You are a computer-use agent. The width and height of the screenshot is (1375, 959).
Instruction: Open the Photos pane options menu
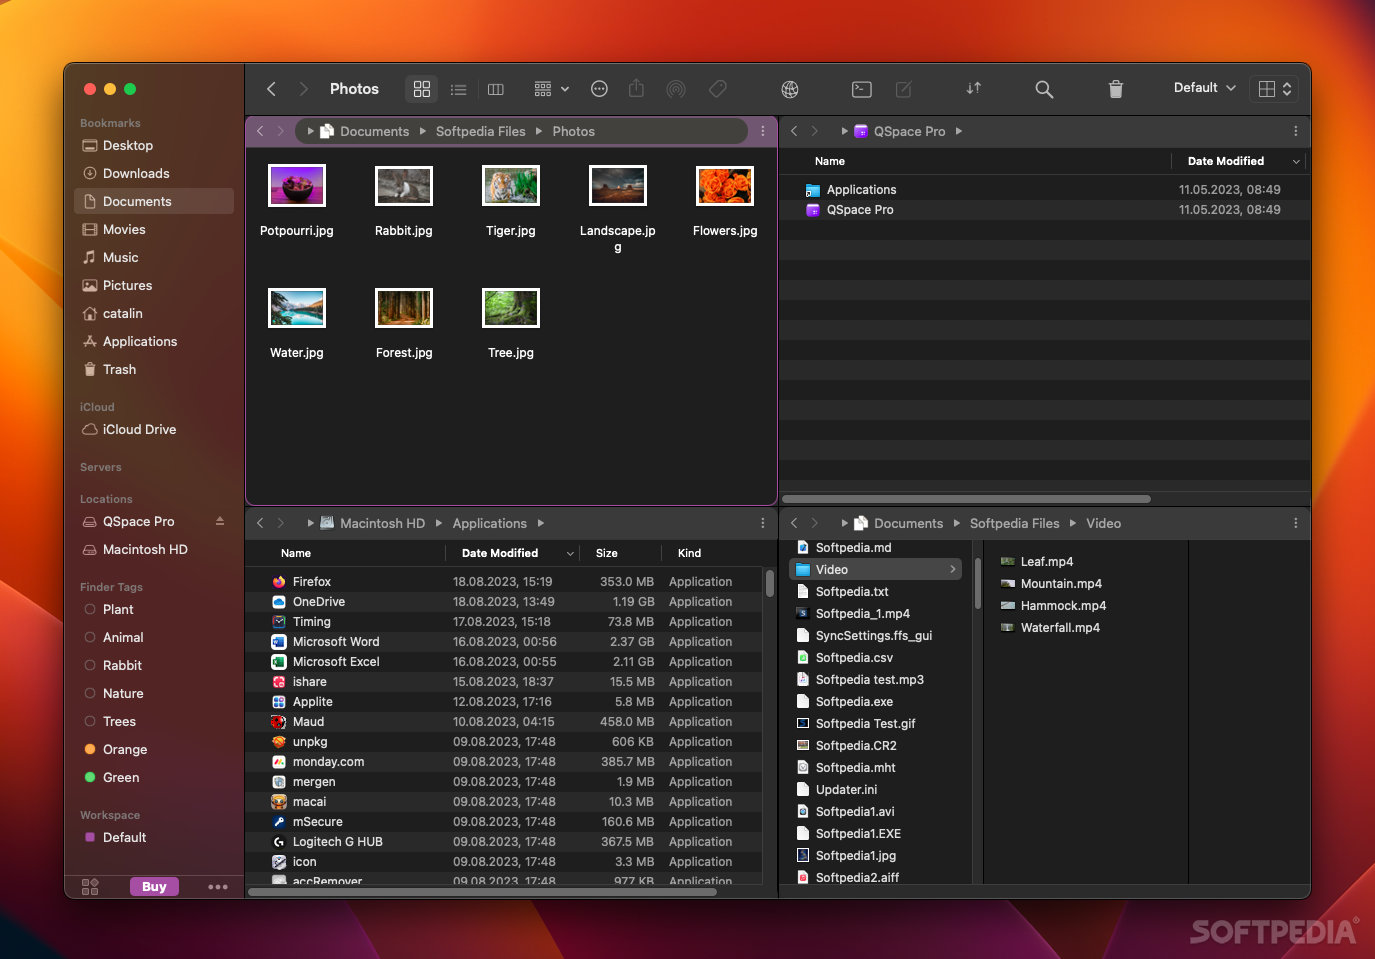pyautogui.click(x=763, y=131)
